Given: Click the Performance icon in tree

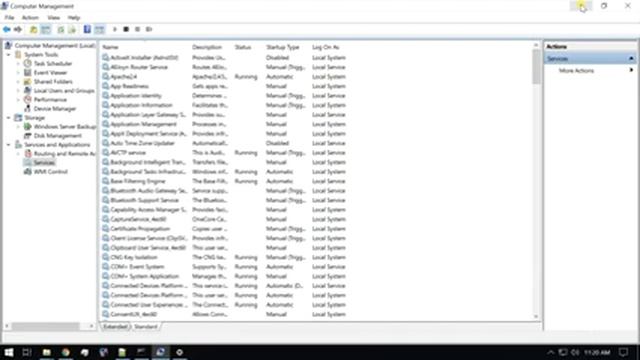Looking at the screenshot, I should tap(27, 99).
